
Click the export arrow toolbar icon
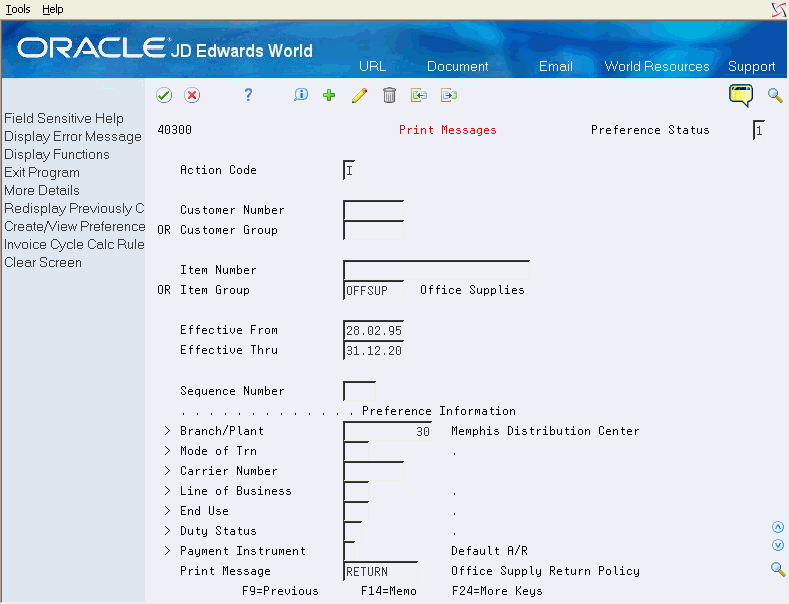[x=449, y=95]
